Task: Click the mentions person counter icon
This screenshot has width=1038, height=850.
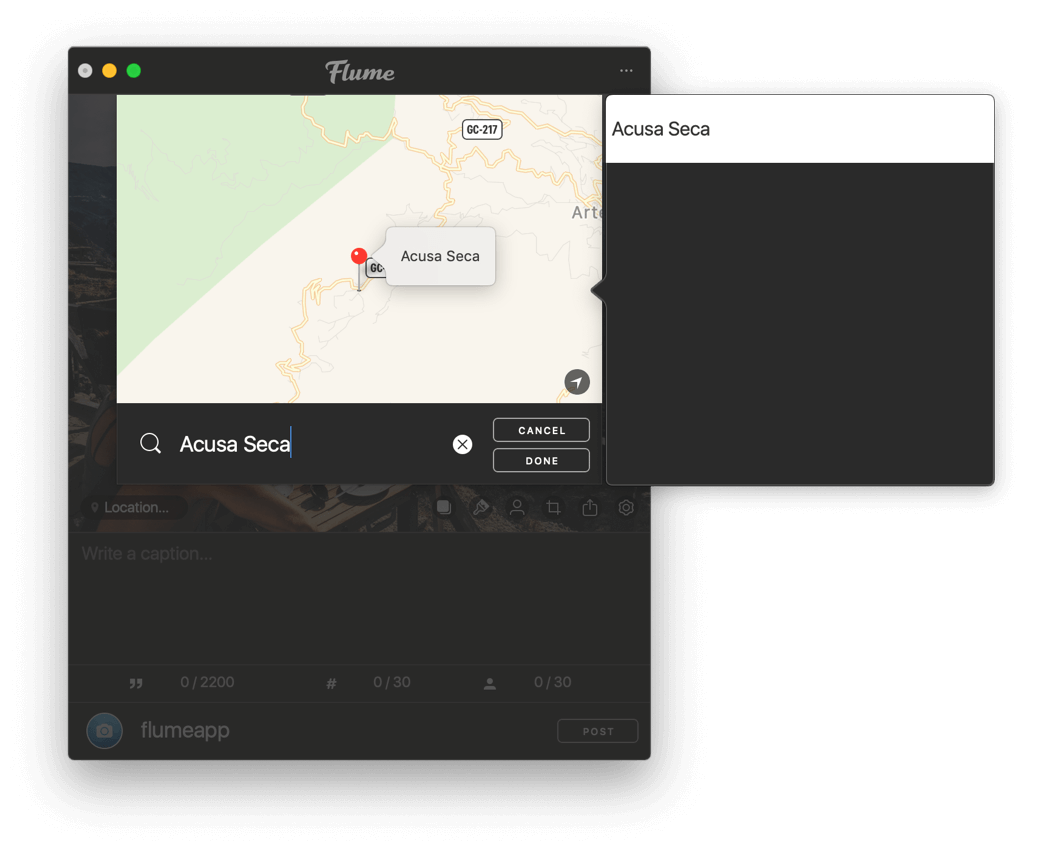Action: point(490,684)
